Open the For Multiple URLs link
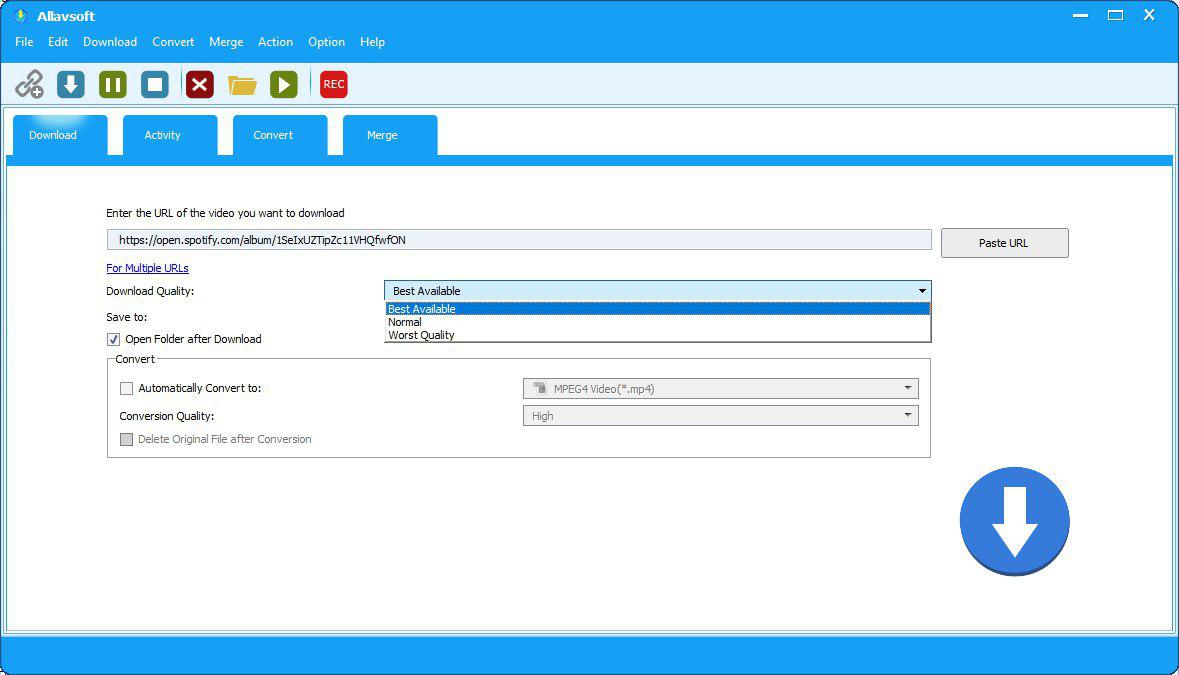 pyautogui.click(x=147, y=268)
